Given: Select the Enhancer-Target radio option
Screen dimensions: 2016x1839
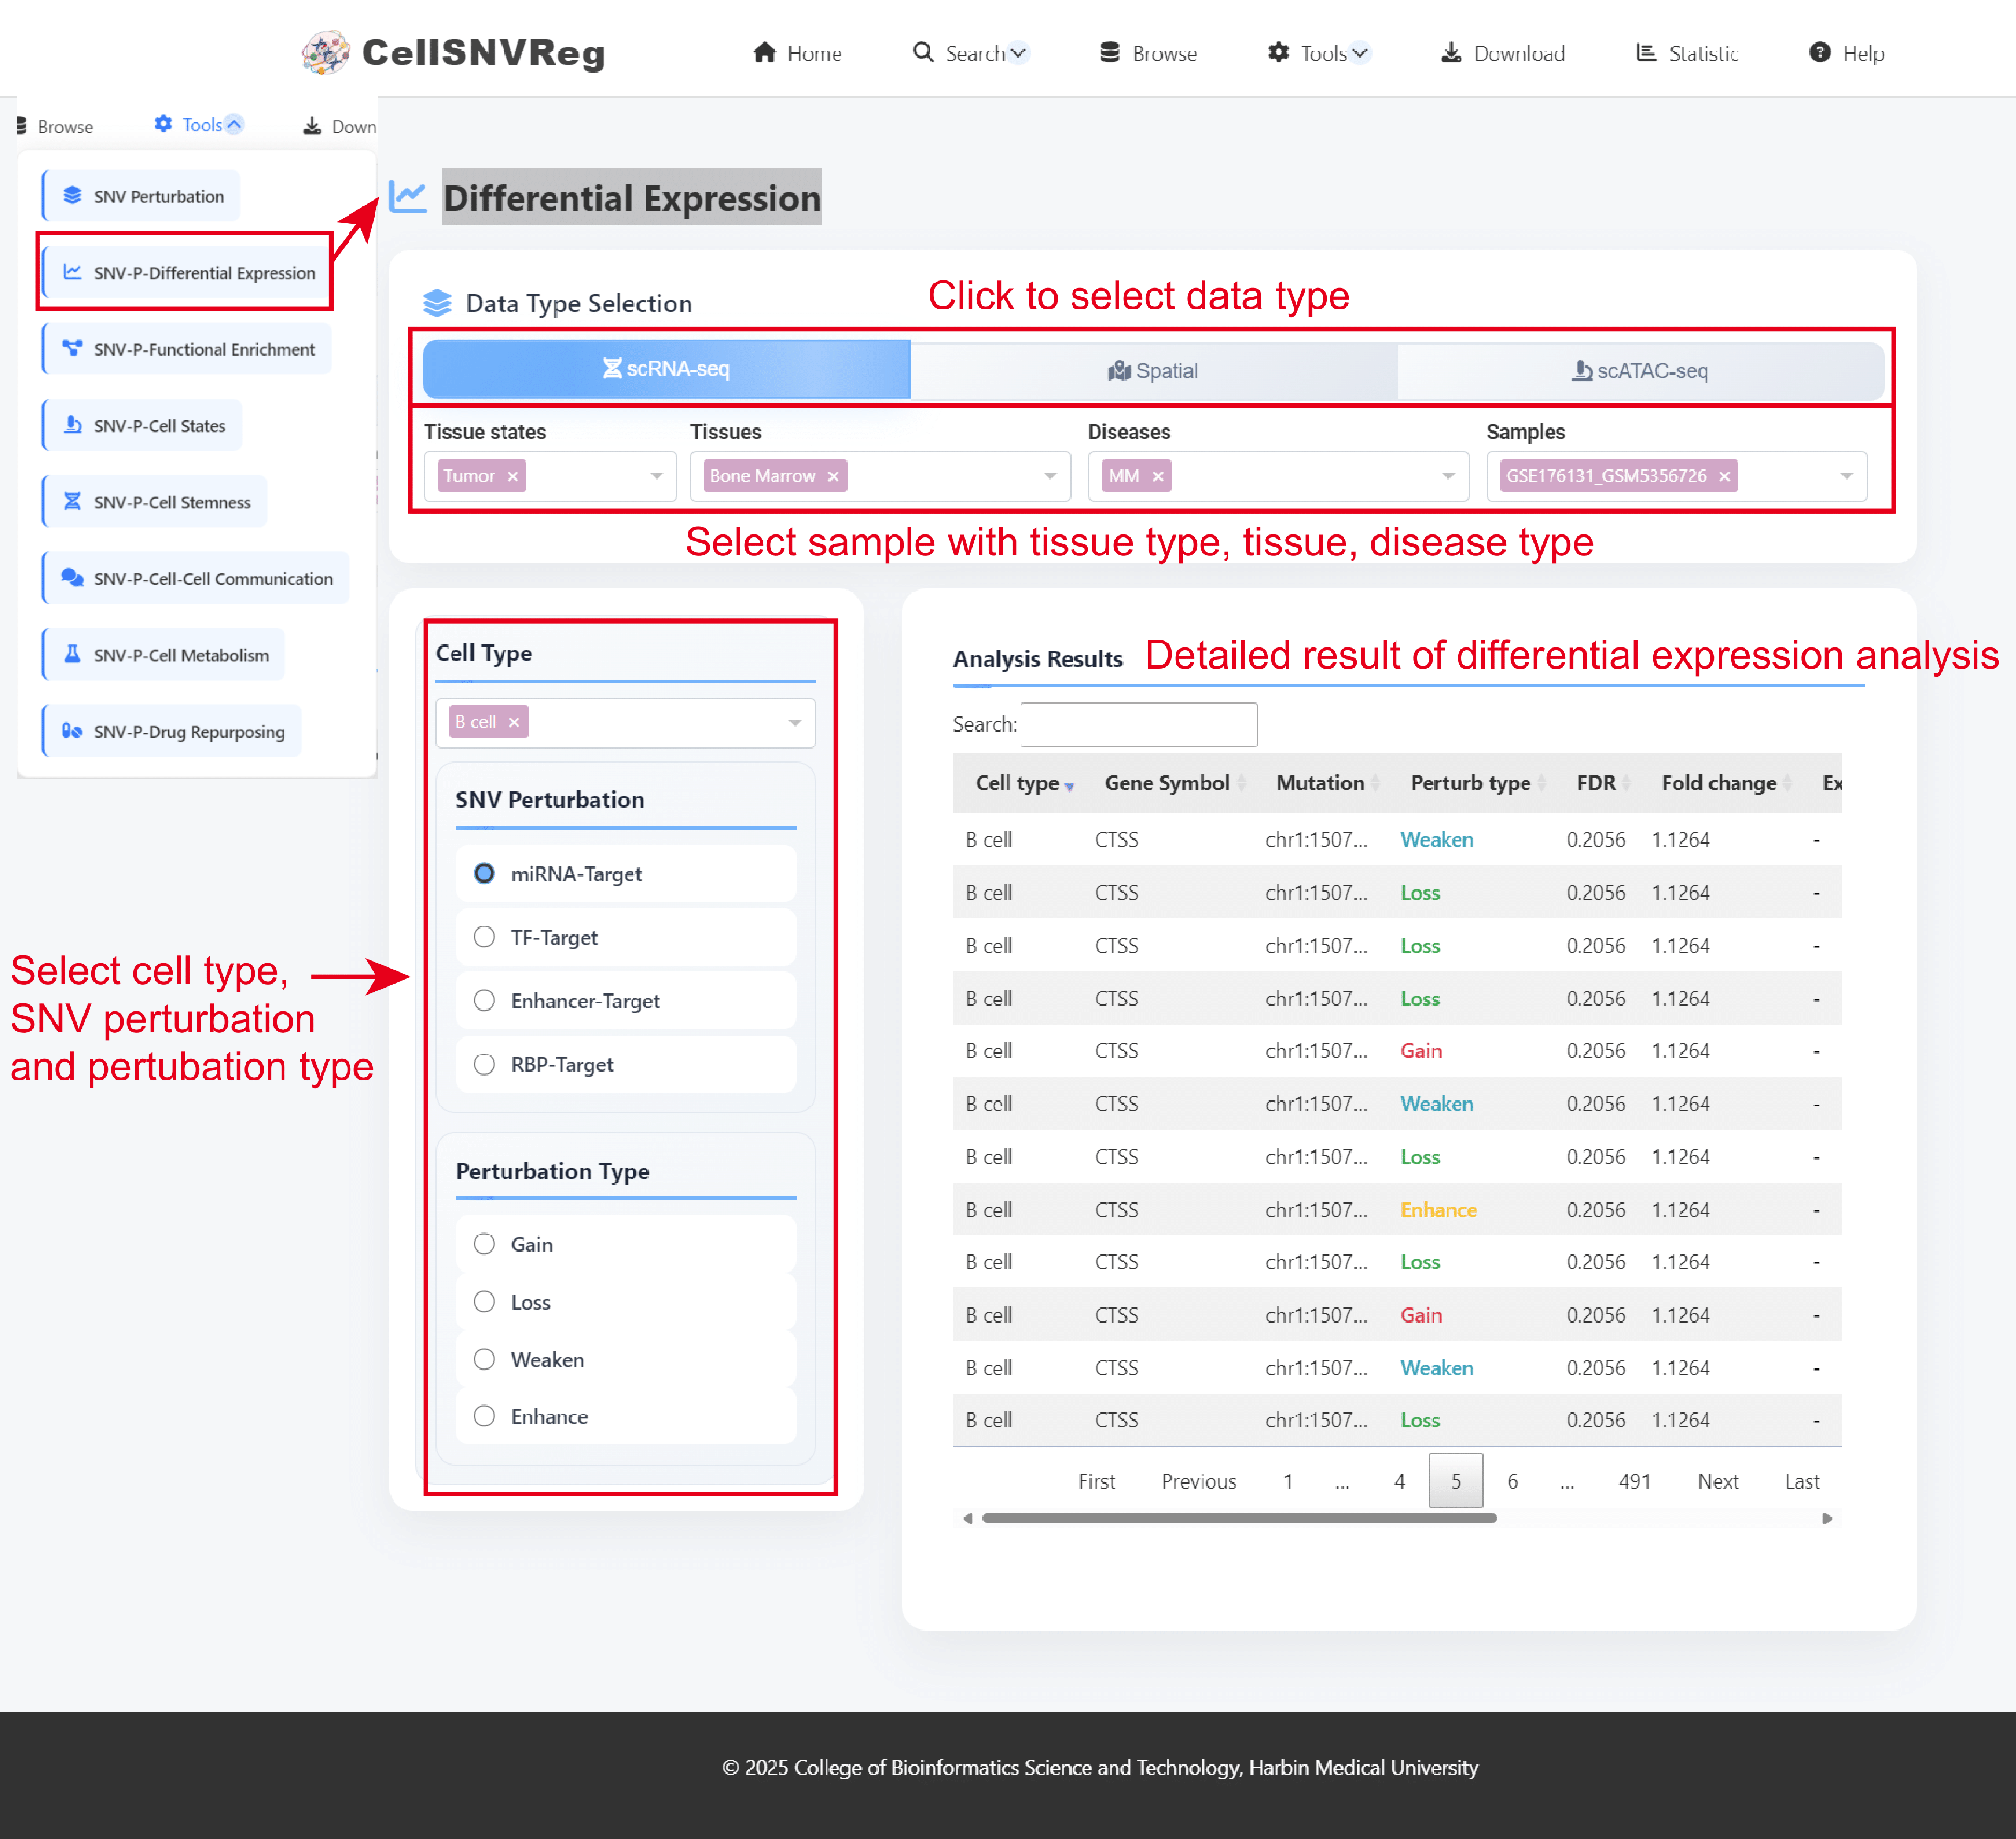Looking at the screenshot, I should pyautogui.click(x=484, y=1001).
